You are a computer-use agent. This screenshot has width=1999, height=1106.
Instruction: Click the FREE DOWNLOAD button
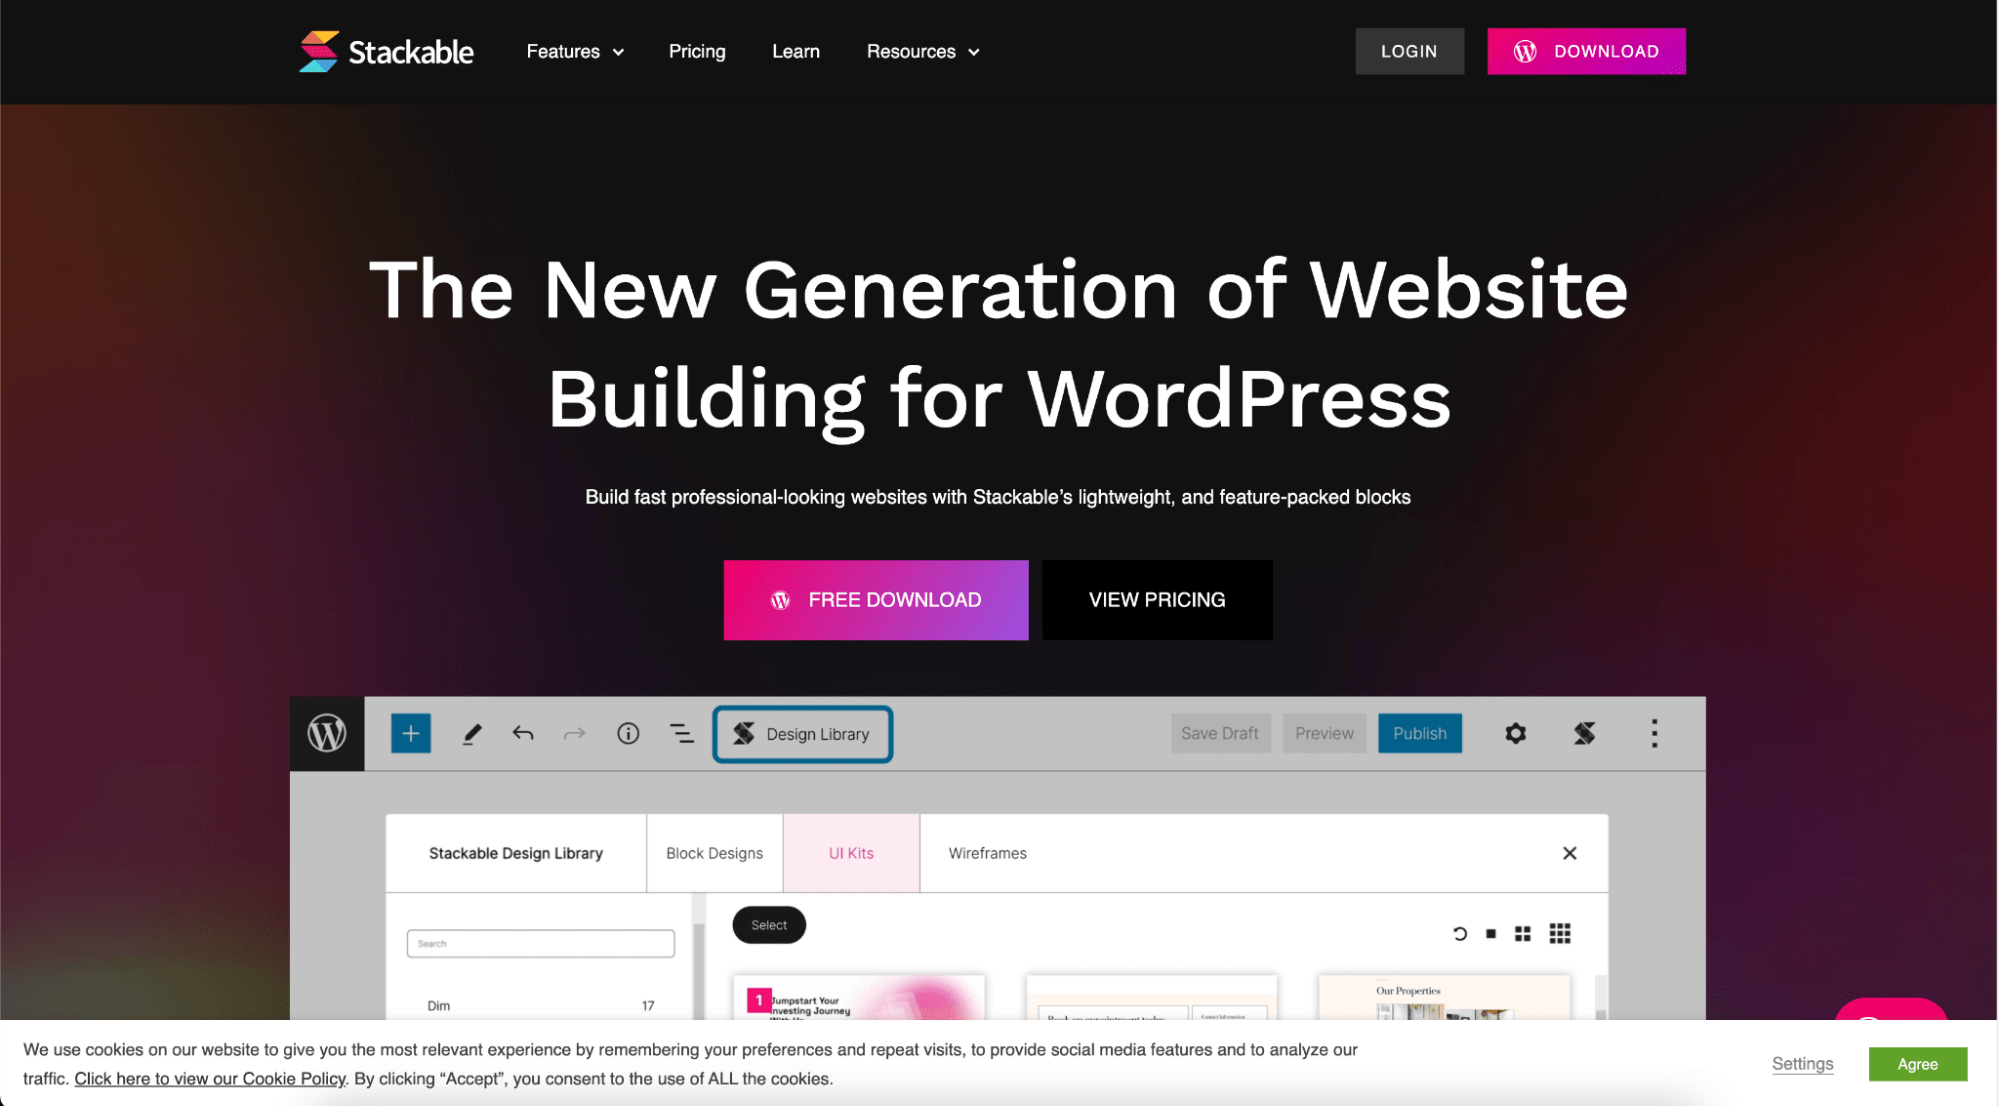(876, 599)
